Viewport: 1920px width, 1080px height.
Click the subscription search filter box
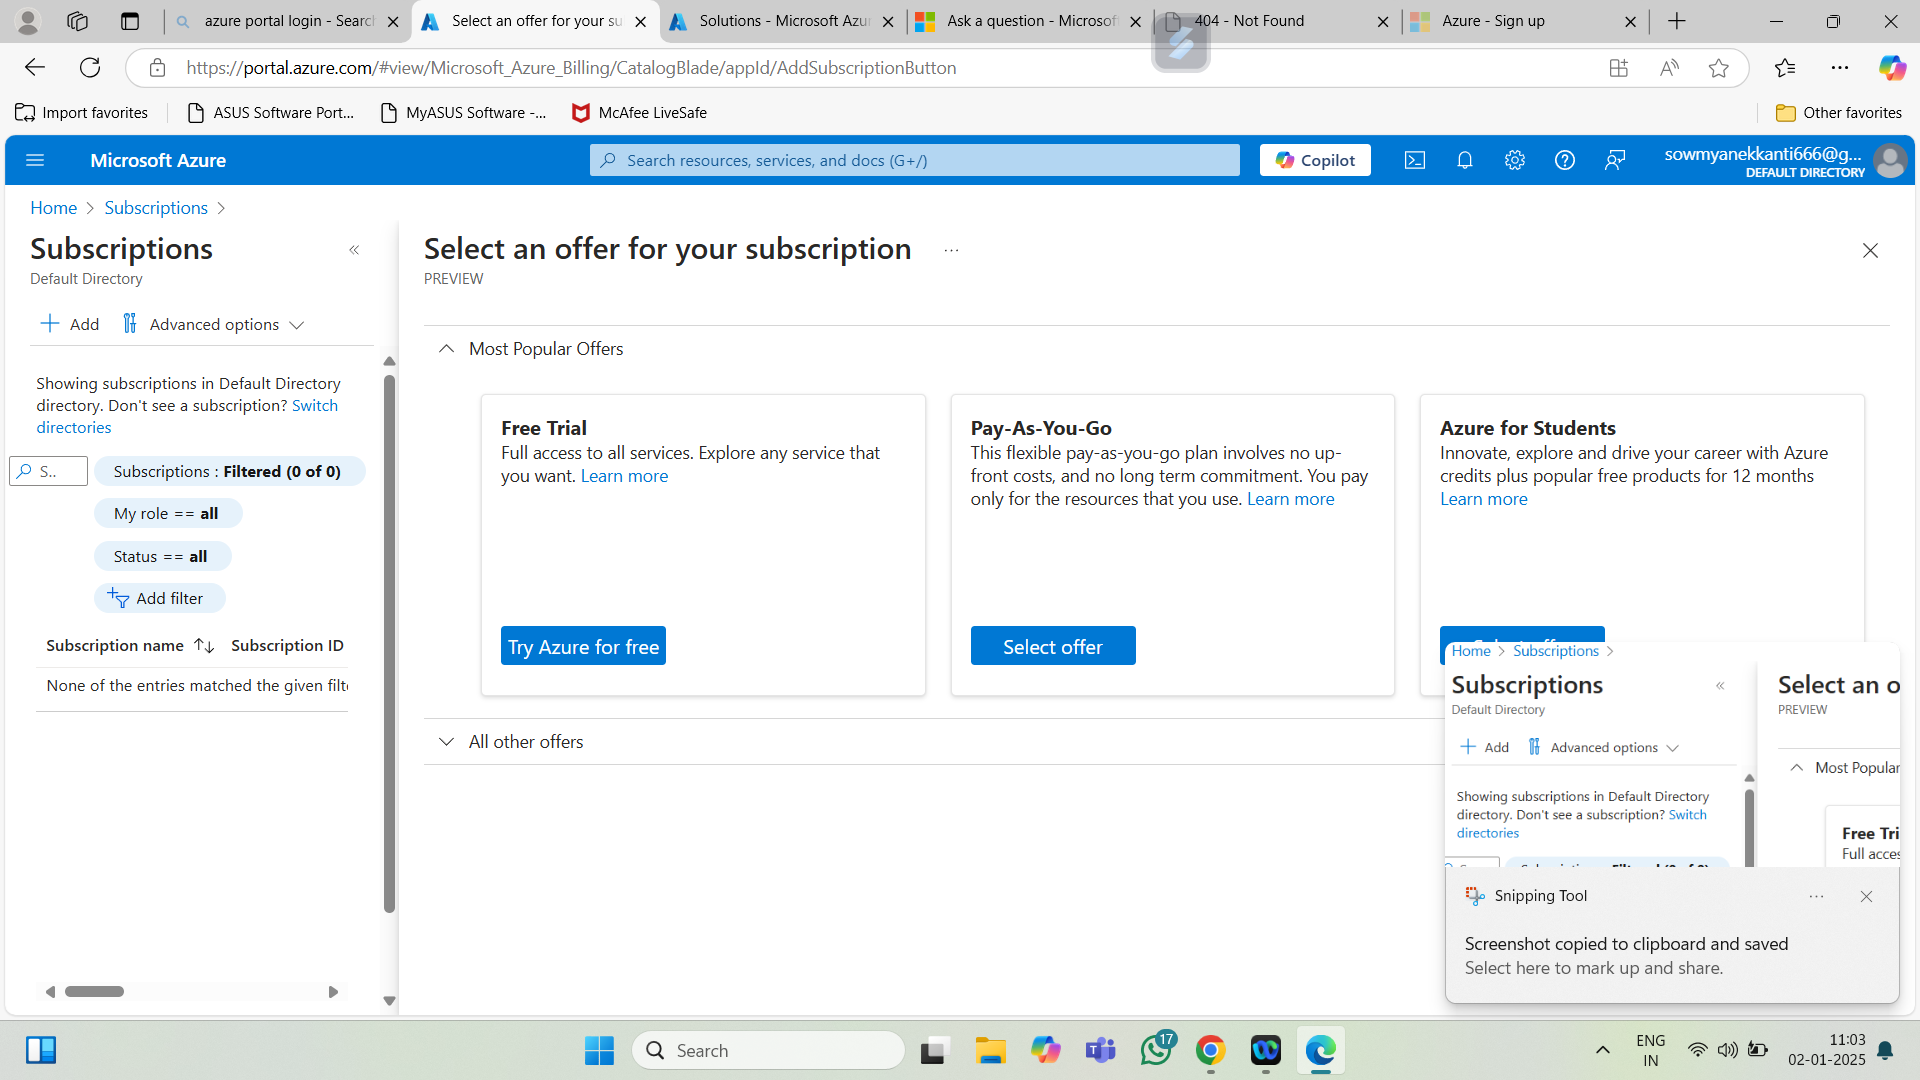pyautogui.click(x=49, y=471)
